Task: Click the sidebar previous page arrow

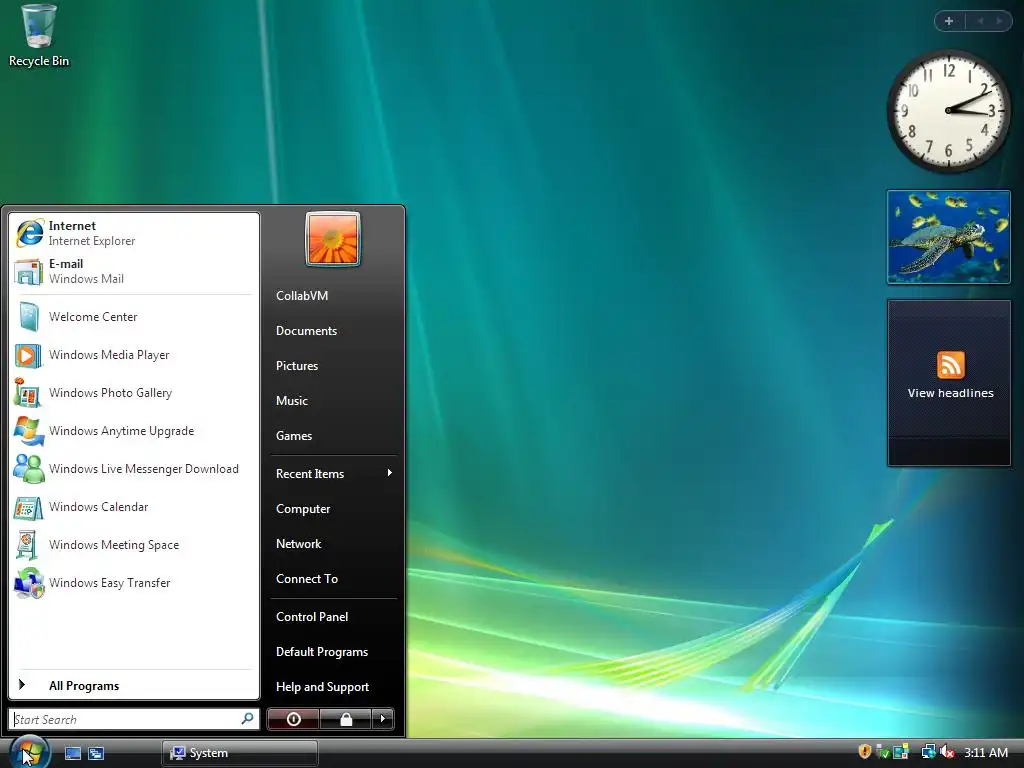Action: pos(980,21)
